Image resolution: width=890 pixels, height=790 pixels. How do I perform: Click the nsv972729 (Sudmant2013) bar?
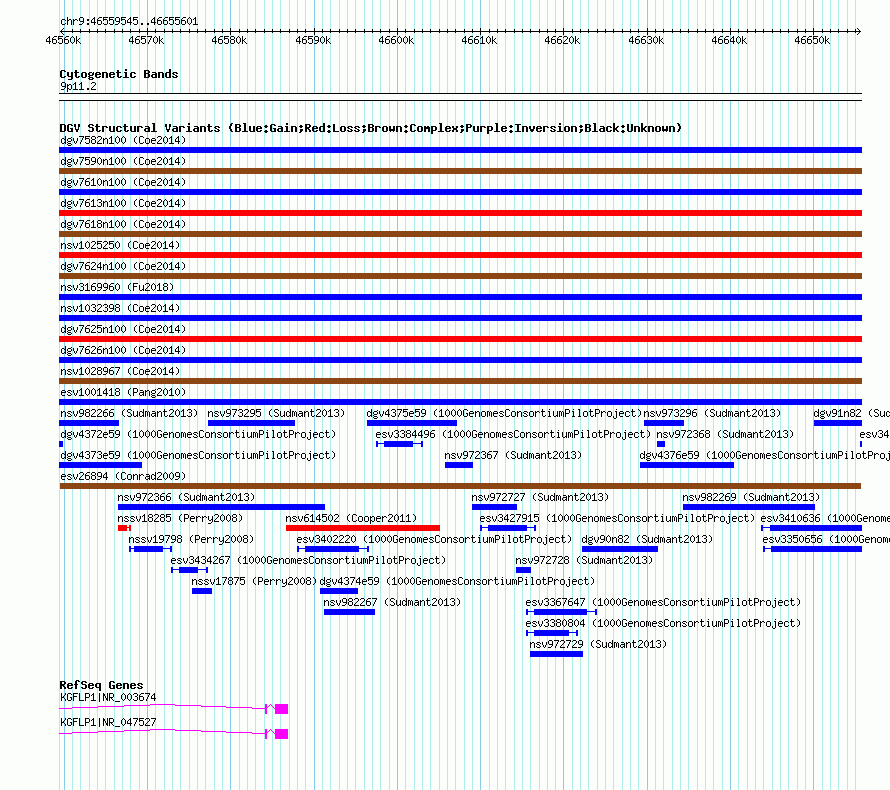[x=556, y=654]
